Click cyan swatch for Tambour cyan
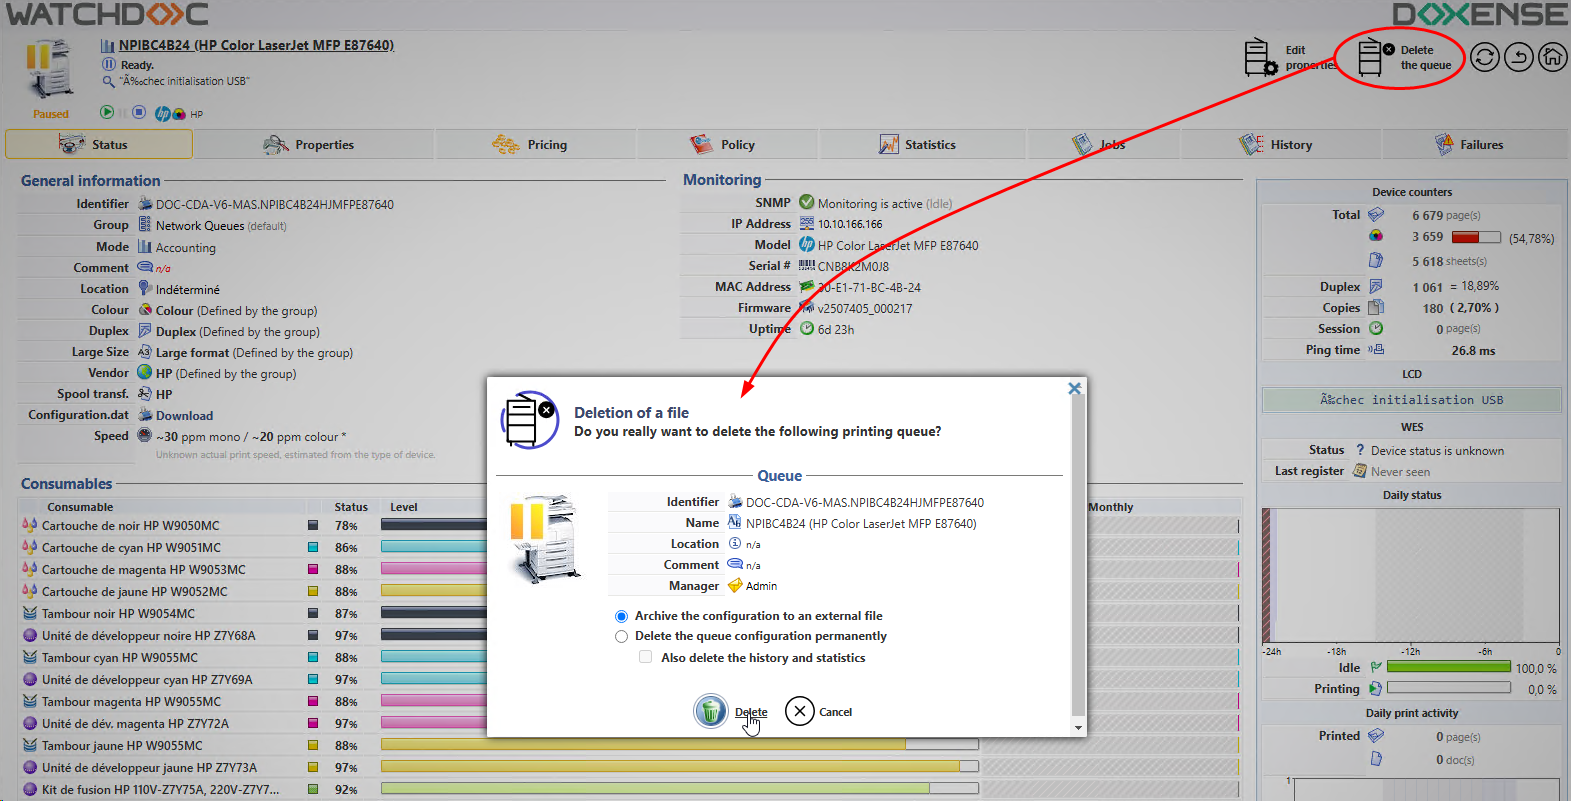Image resolution: width=1571 pixels, height=801 pixels. [313, 657]
